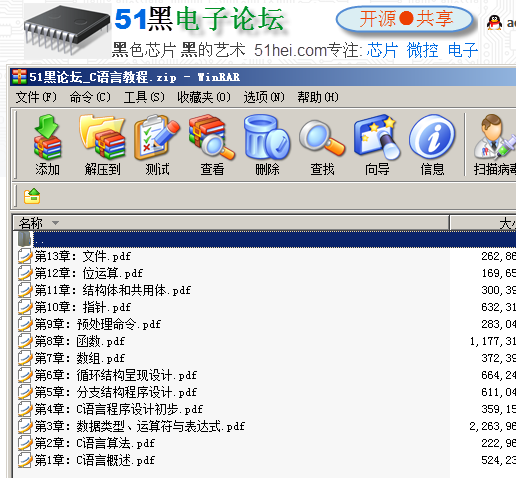Select file 第11章：结构体和共用体.pdf

[113, 290]
